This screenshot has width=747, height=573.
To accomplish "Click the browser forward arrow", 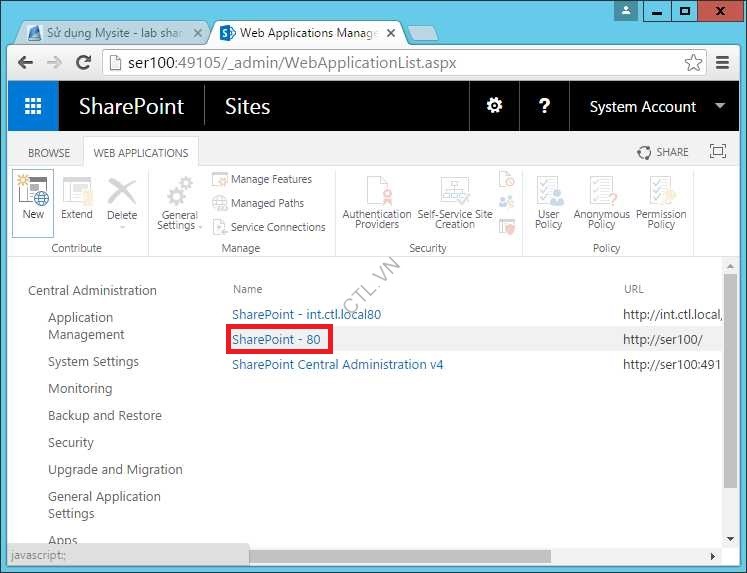I will coord(54,62).
